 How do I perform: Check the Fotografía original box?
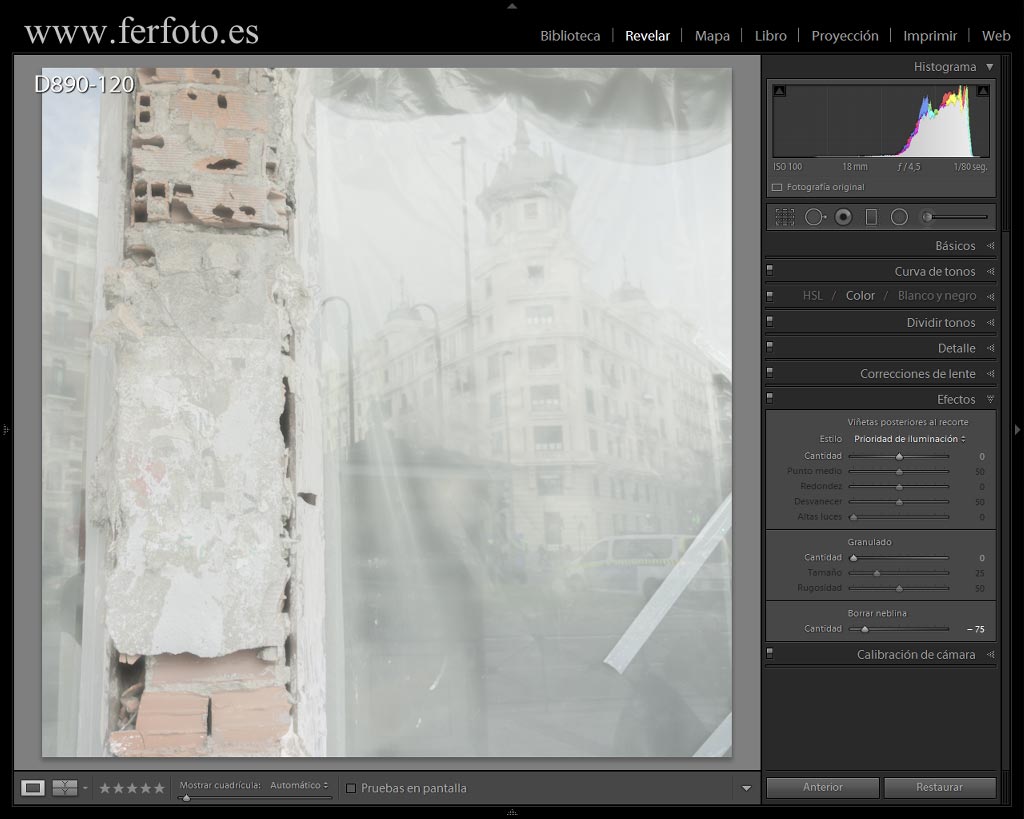click(x=777, y=187)
